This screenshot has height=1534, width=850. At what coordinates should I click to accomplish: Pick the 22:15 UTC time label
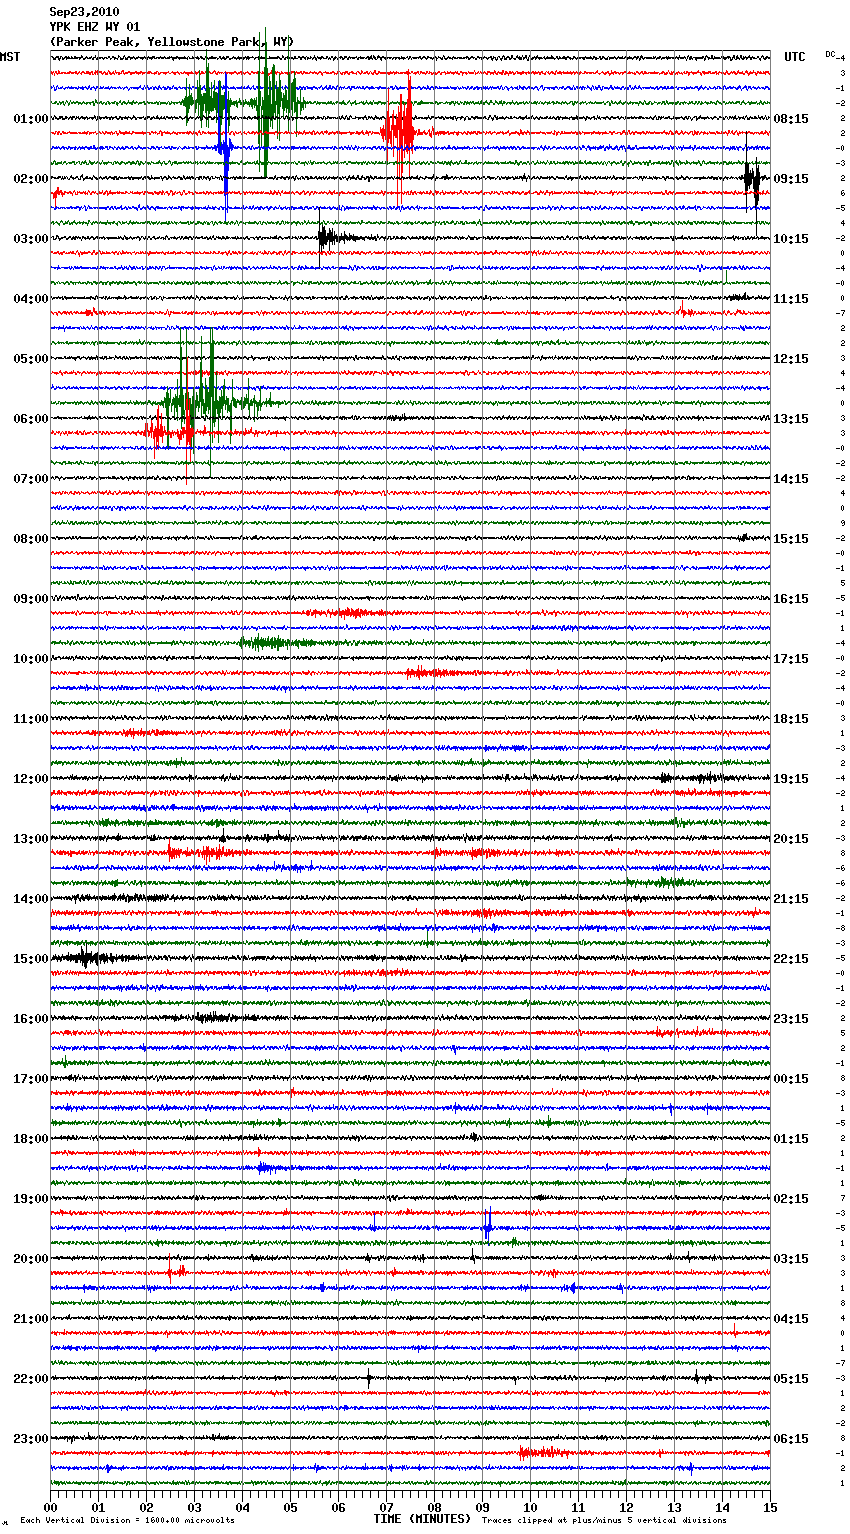pos(791,959)
